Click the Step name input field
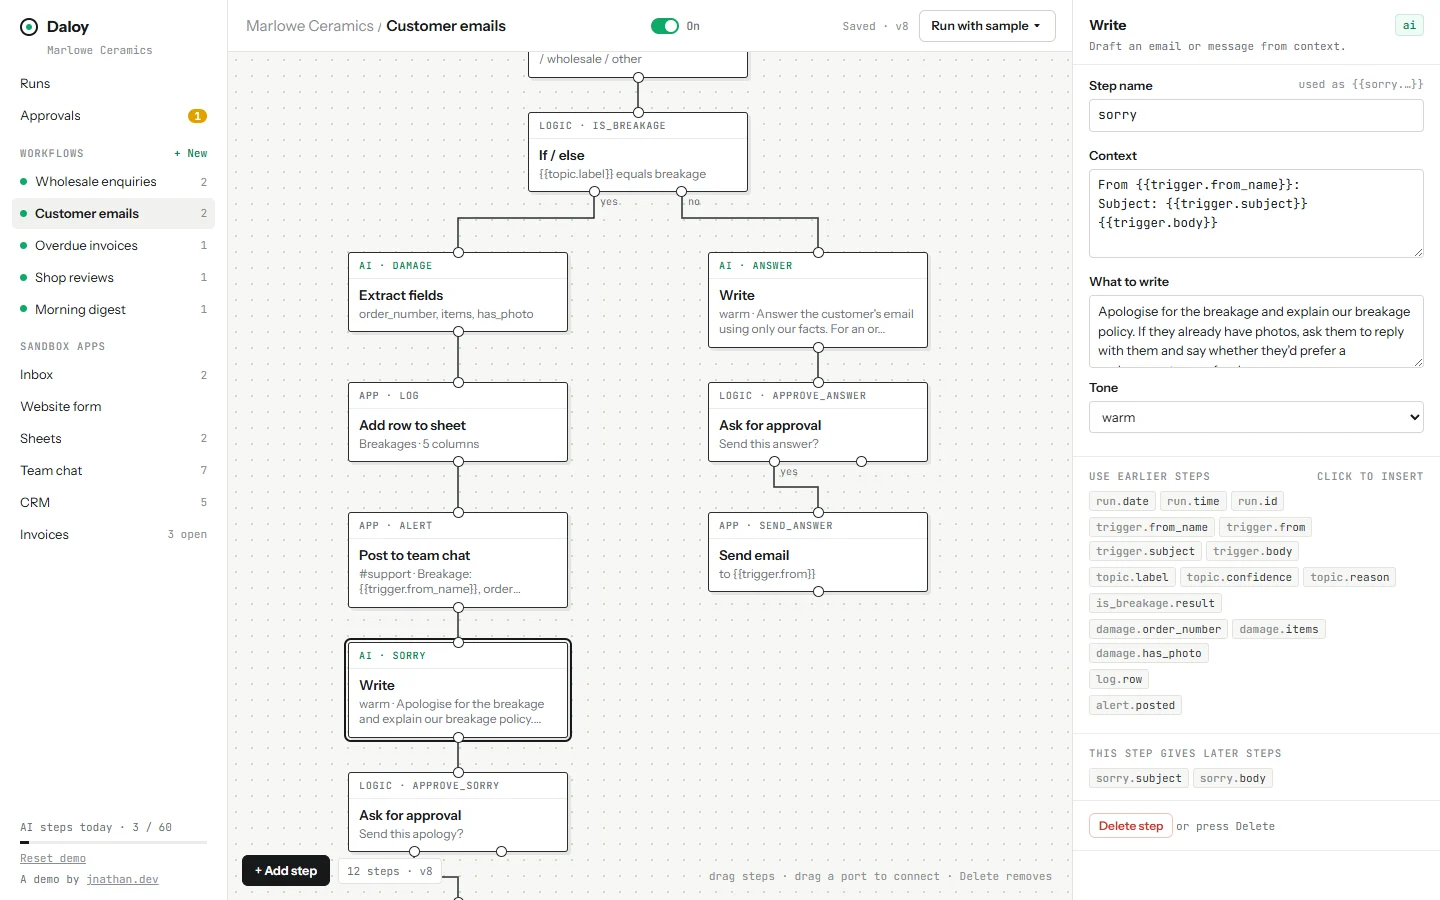Screen dimensions: 1440x900 [x=1256, y=115]
